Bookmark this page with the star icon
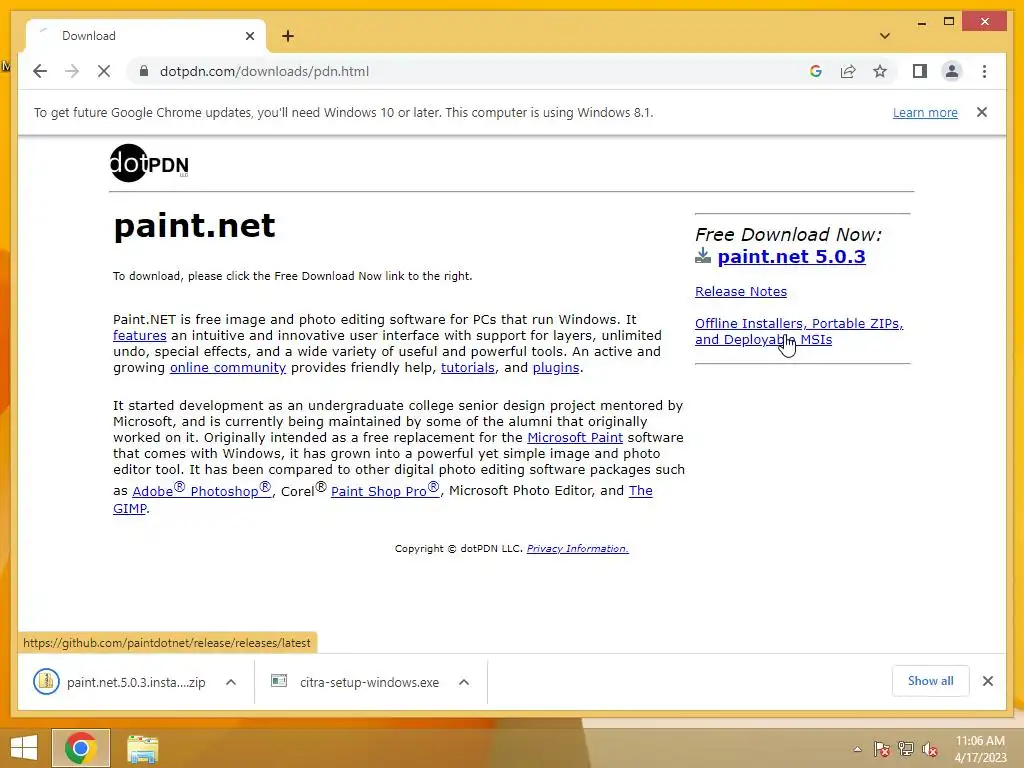The image size is (1024, 768). [x=880, y=71]
